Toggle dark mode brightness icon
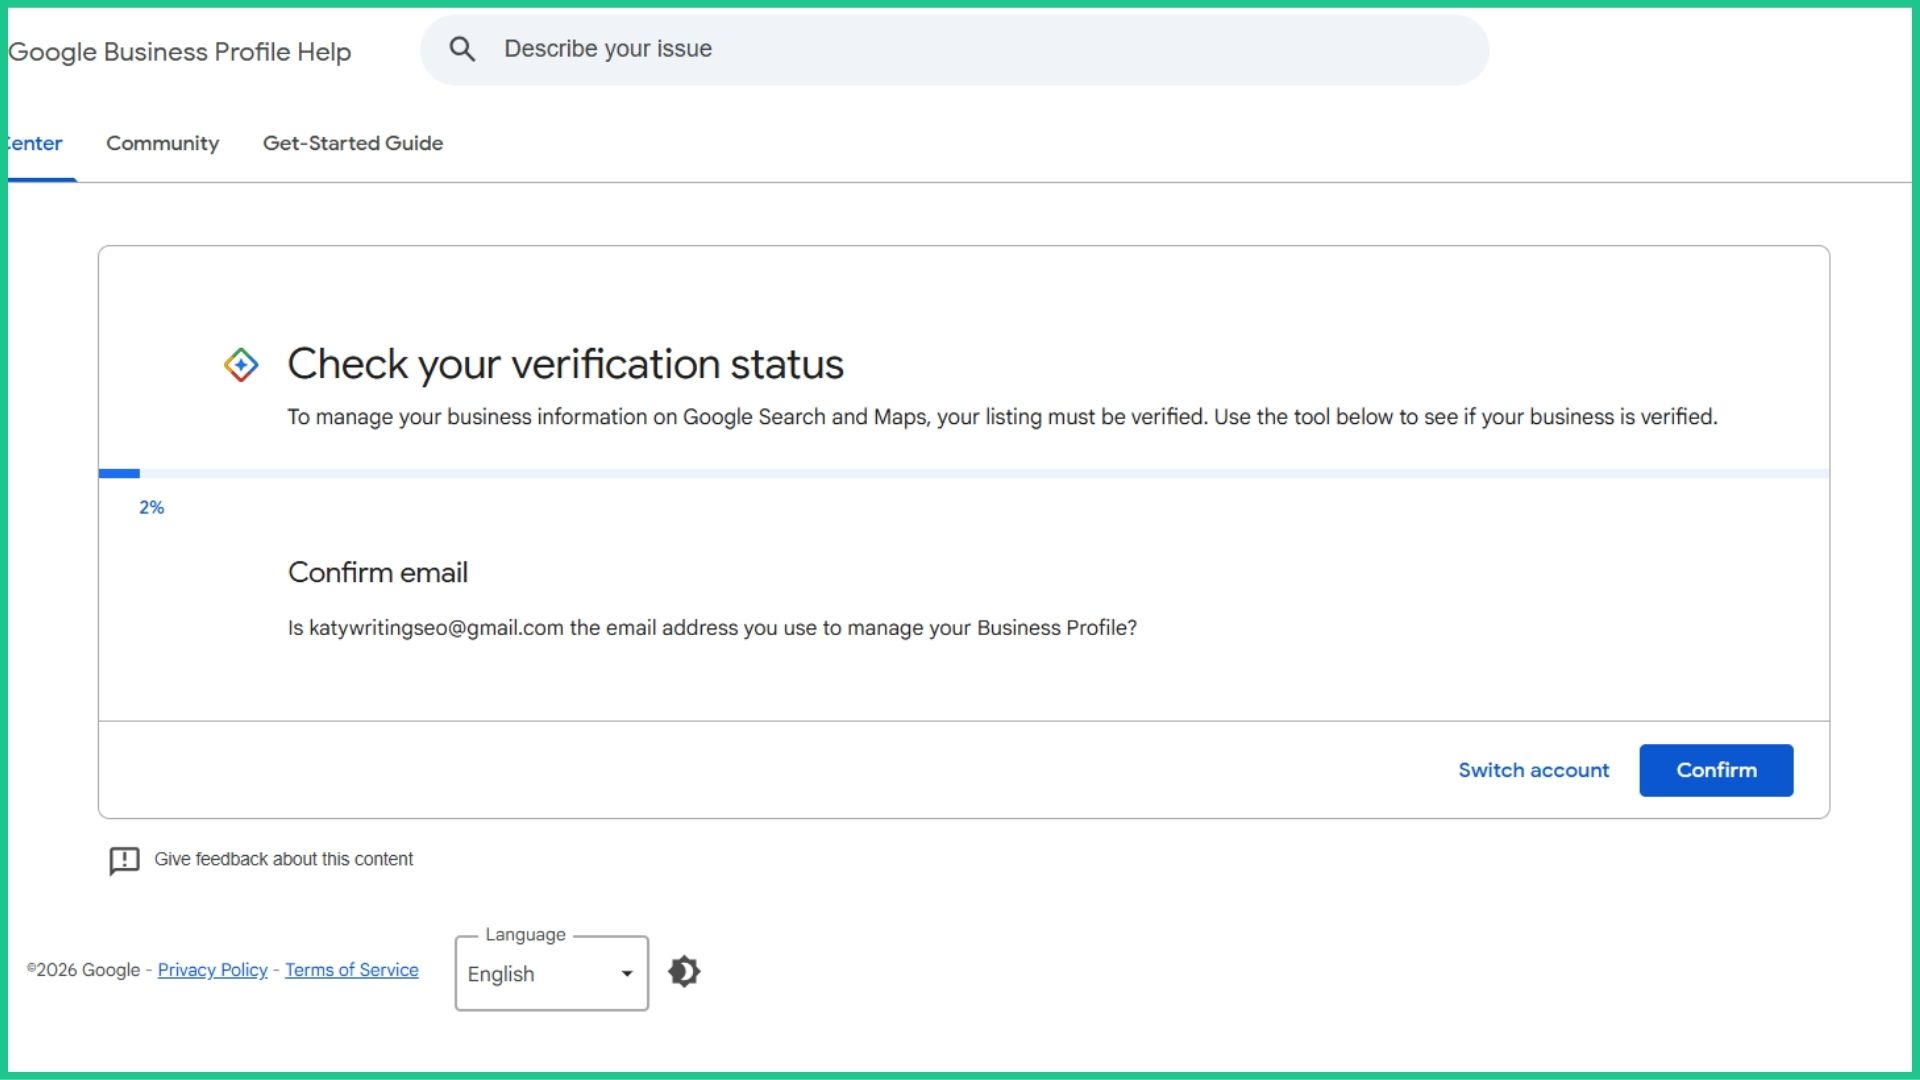The width and height of the screenshot is (1920, 1080). (x=684, y=971)
